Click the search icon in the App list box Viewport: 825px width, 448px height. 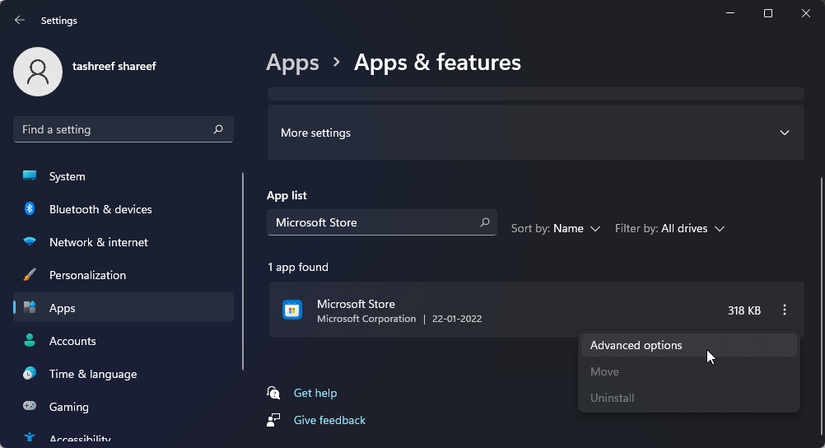point(485,222)
